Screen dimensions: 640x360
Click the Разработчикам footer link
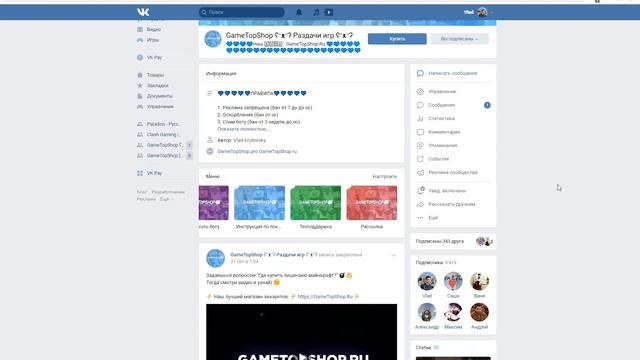click(x=168, y=192)
